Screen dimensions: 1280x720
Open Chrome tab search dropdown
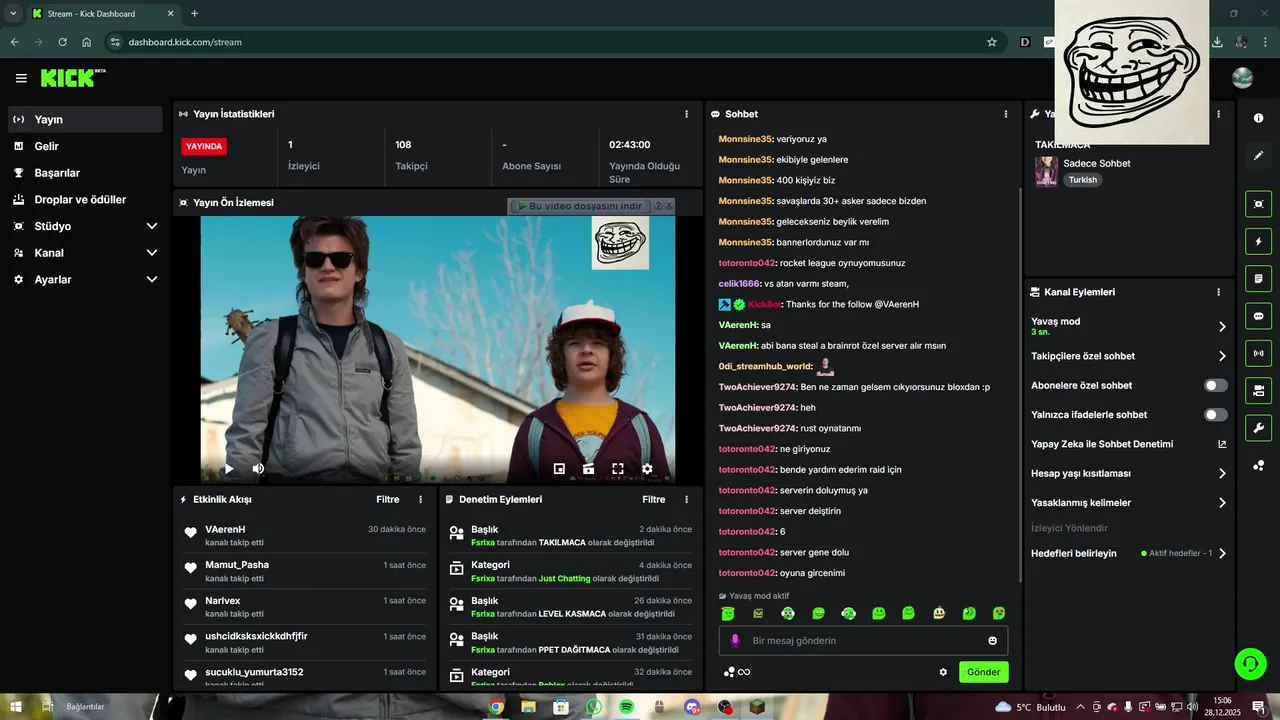[13, 13]
